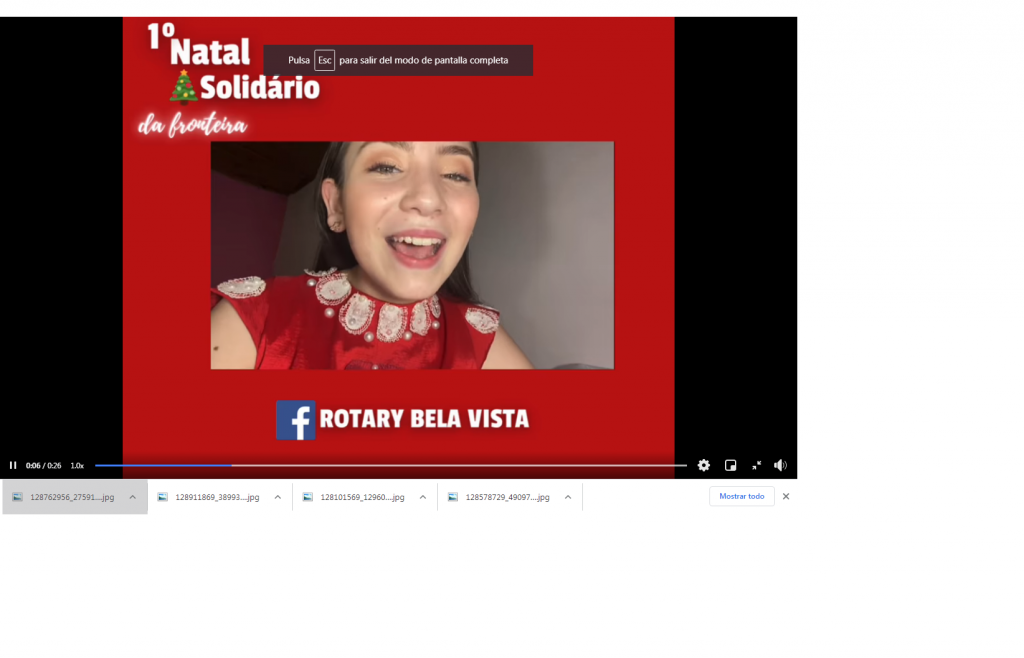The height and width of the screenshot is (658, 1024).
Task: Click the image icon of 128911869_38993 download
Action: click(163, 497)
